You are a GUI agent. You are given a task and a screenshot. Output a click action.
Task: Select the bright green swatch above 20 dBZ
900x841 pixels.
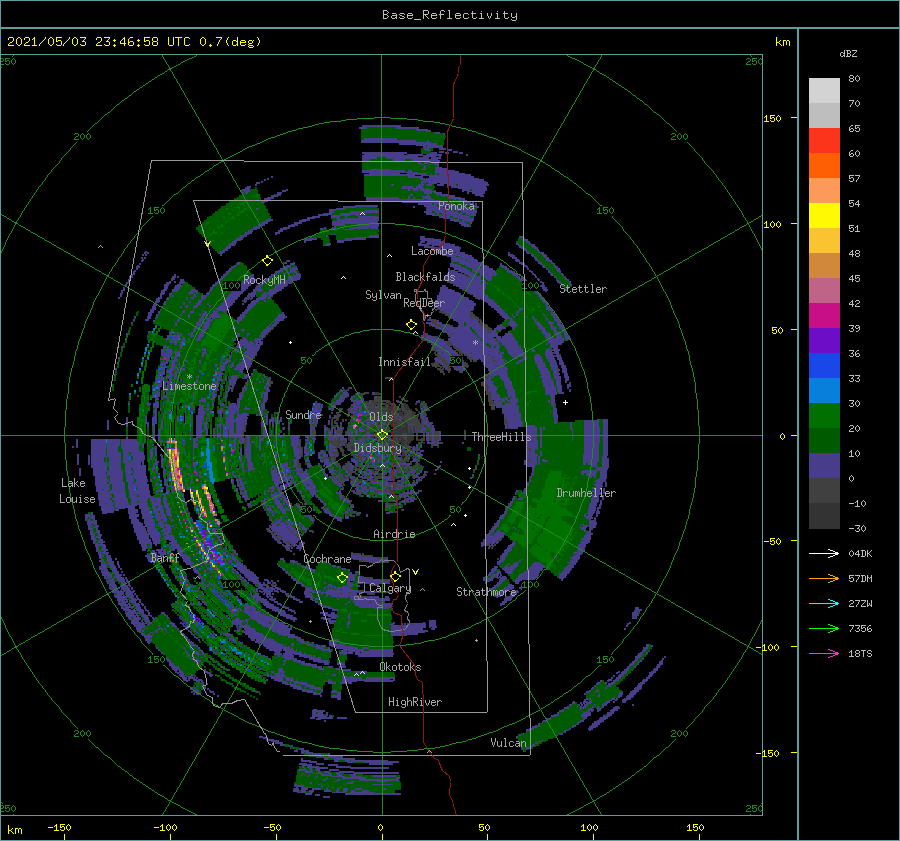pos(824,416)
